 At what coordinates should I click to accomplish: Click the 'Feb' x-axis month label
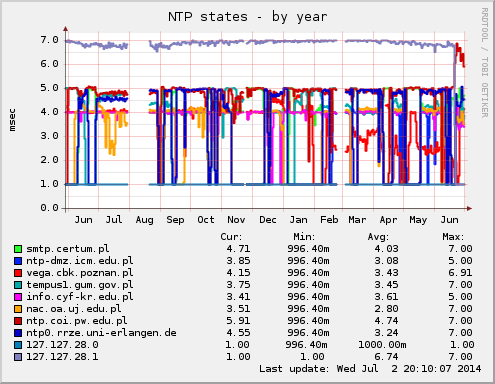coord(329,220)
